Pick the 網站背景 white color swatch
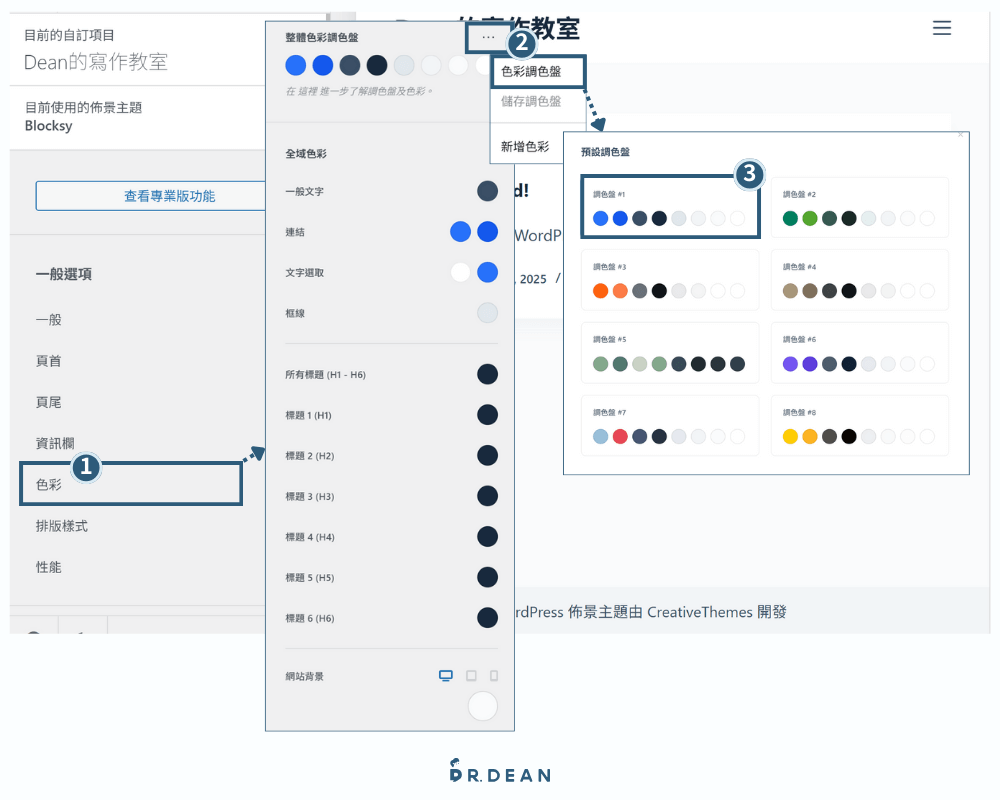 tap(483, 706)
